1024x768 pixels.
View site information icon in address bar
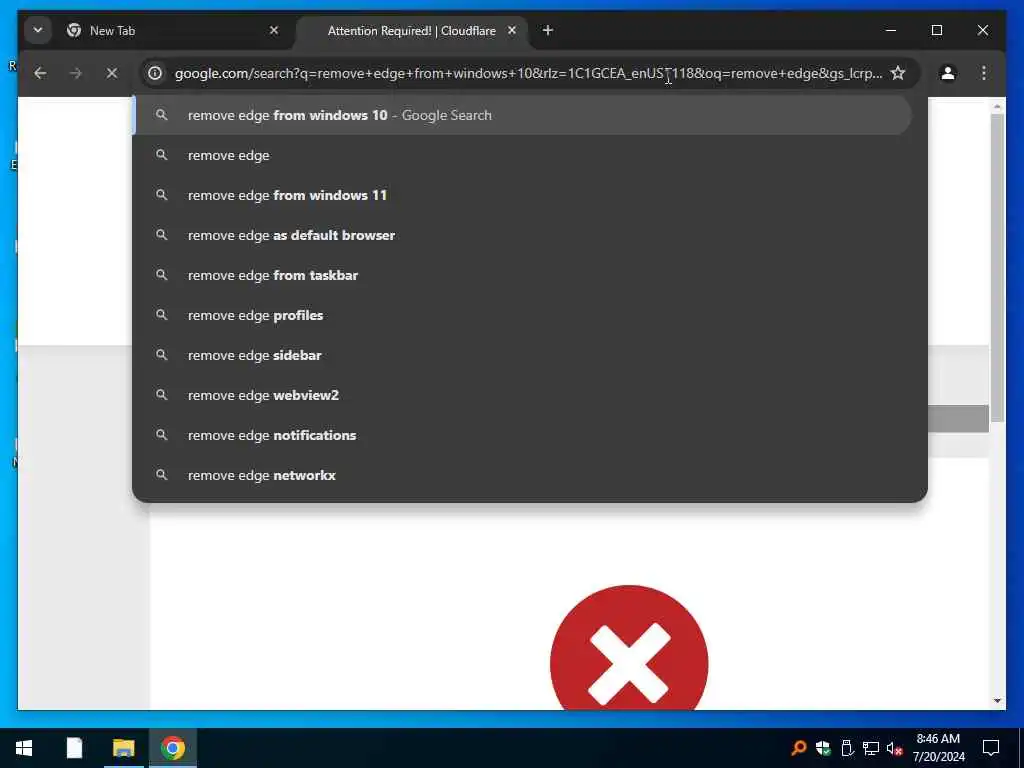(x=155, y=73)
